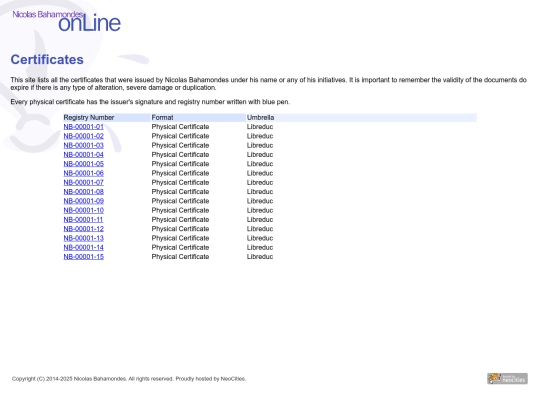540x405 pixels.
Task: Click the paragraph starting 'This site lists all'
Action: pyautogui.click(x=269, y=84)
